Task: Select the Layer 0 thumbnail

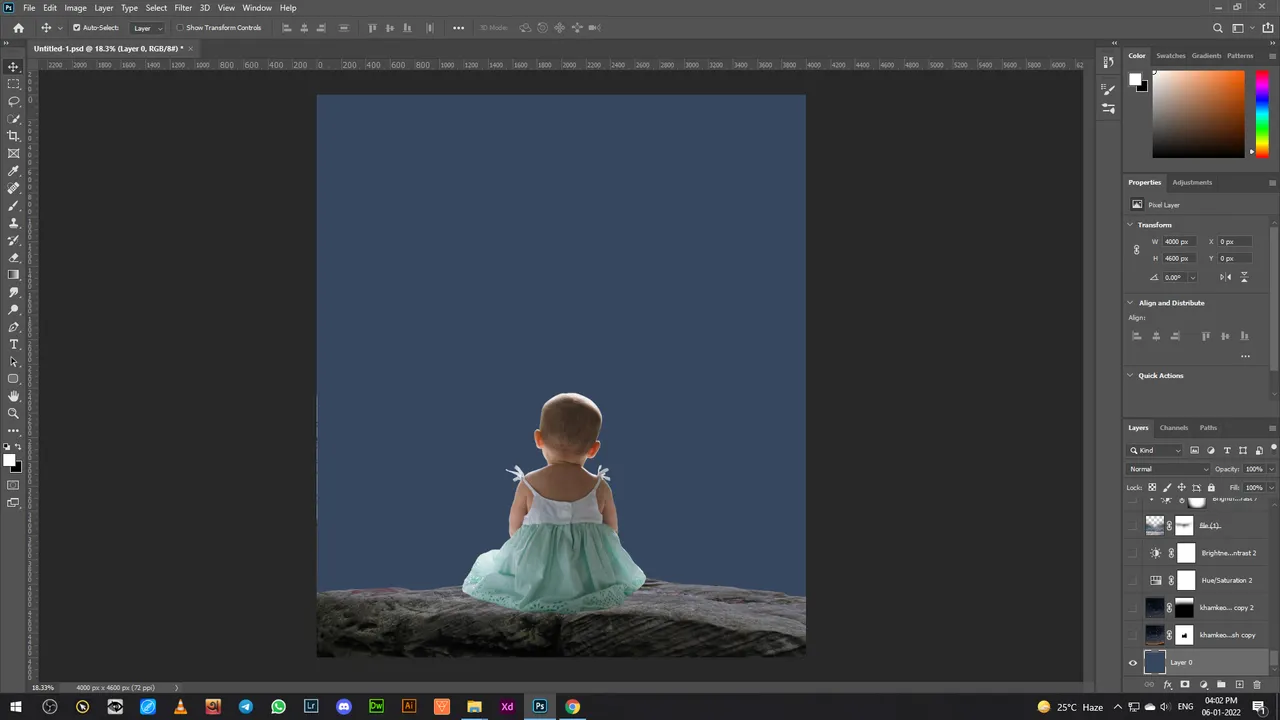Action: tap(1155, 662)
